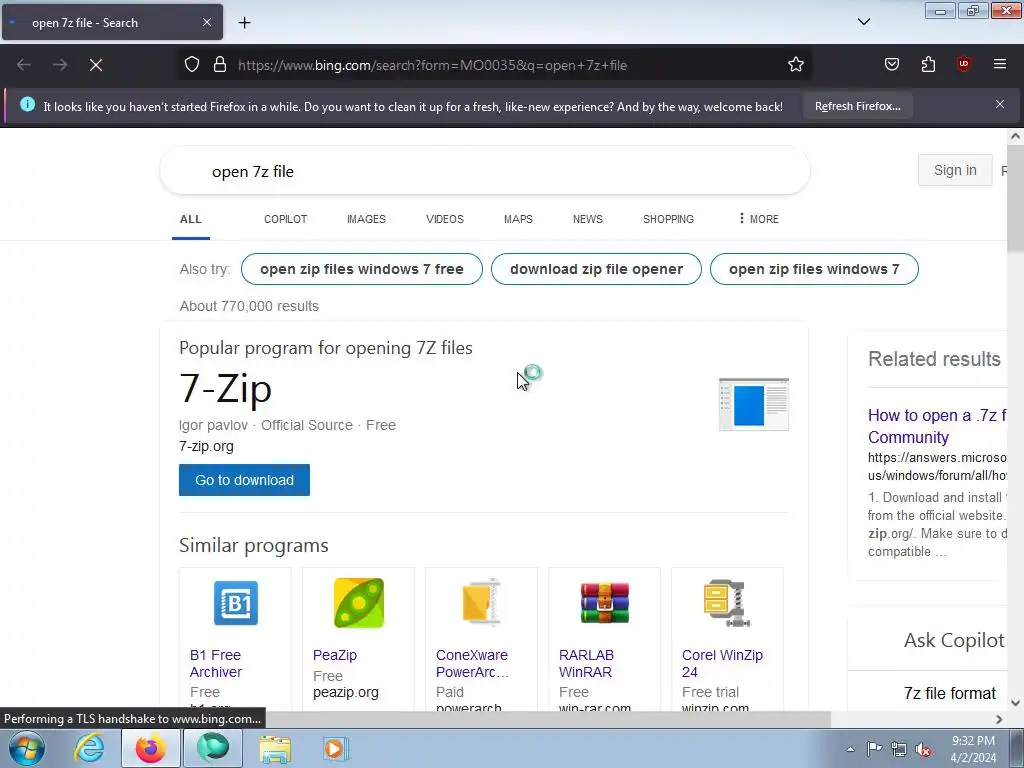Open the Firefox hamburger application menu
Viewport: 1024px width, 768px height.
tap(1000, 64)
